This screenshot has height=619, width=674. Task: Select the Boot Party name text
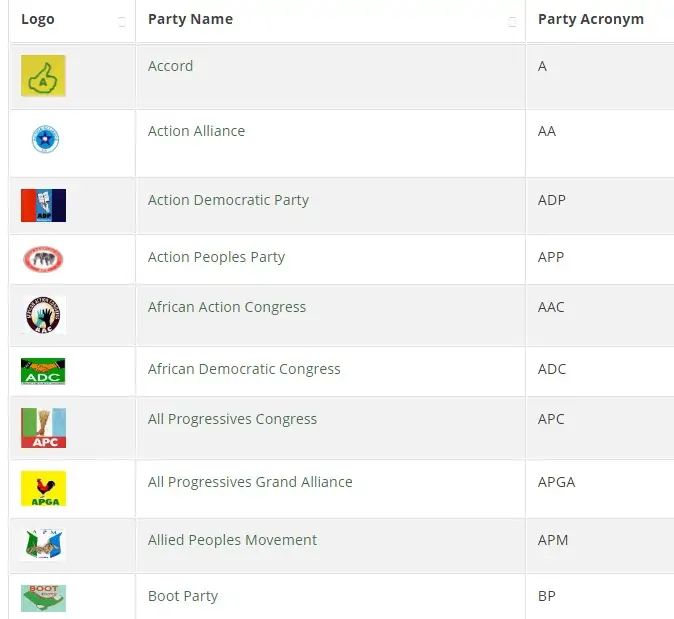pos(183,596)
